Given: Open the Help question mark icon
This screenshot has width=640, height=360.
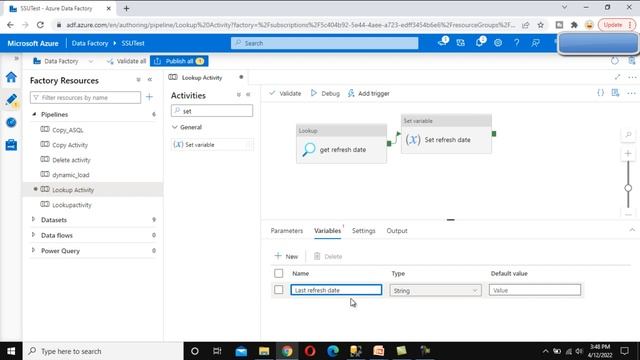Looking at the screenshot, I should click(516, 42).
